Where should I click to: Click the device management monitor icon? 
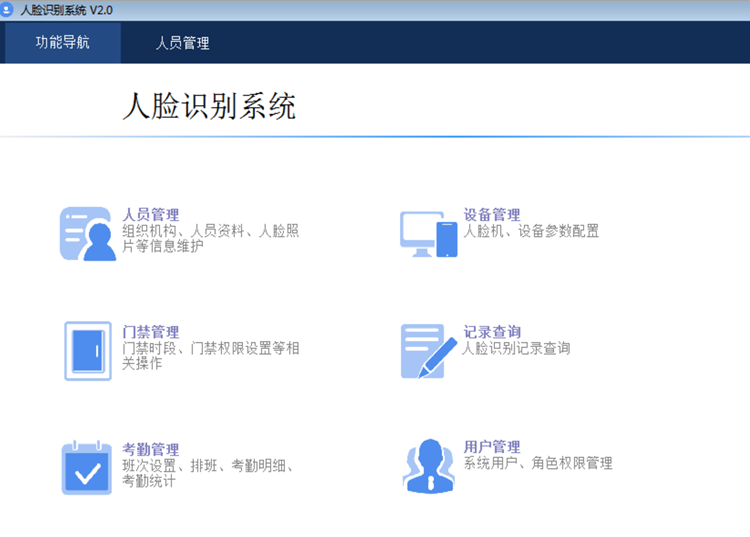(x=428, y=234)
